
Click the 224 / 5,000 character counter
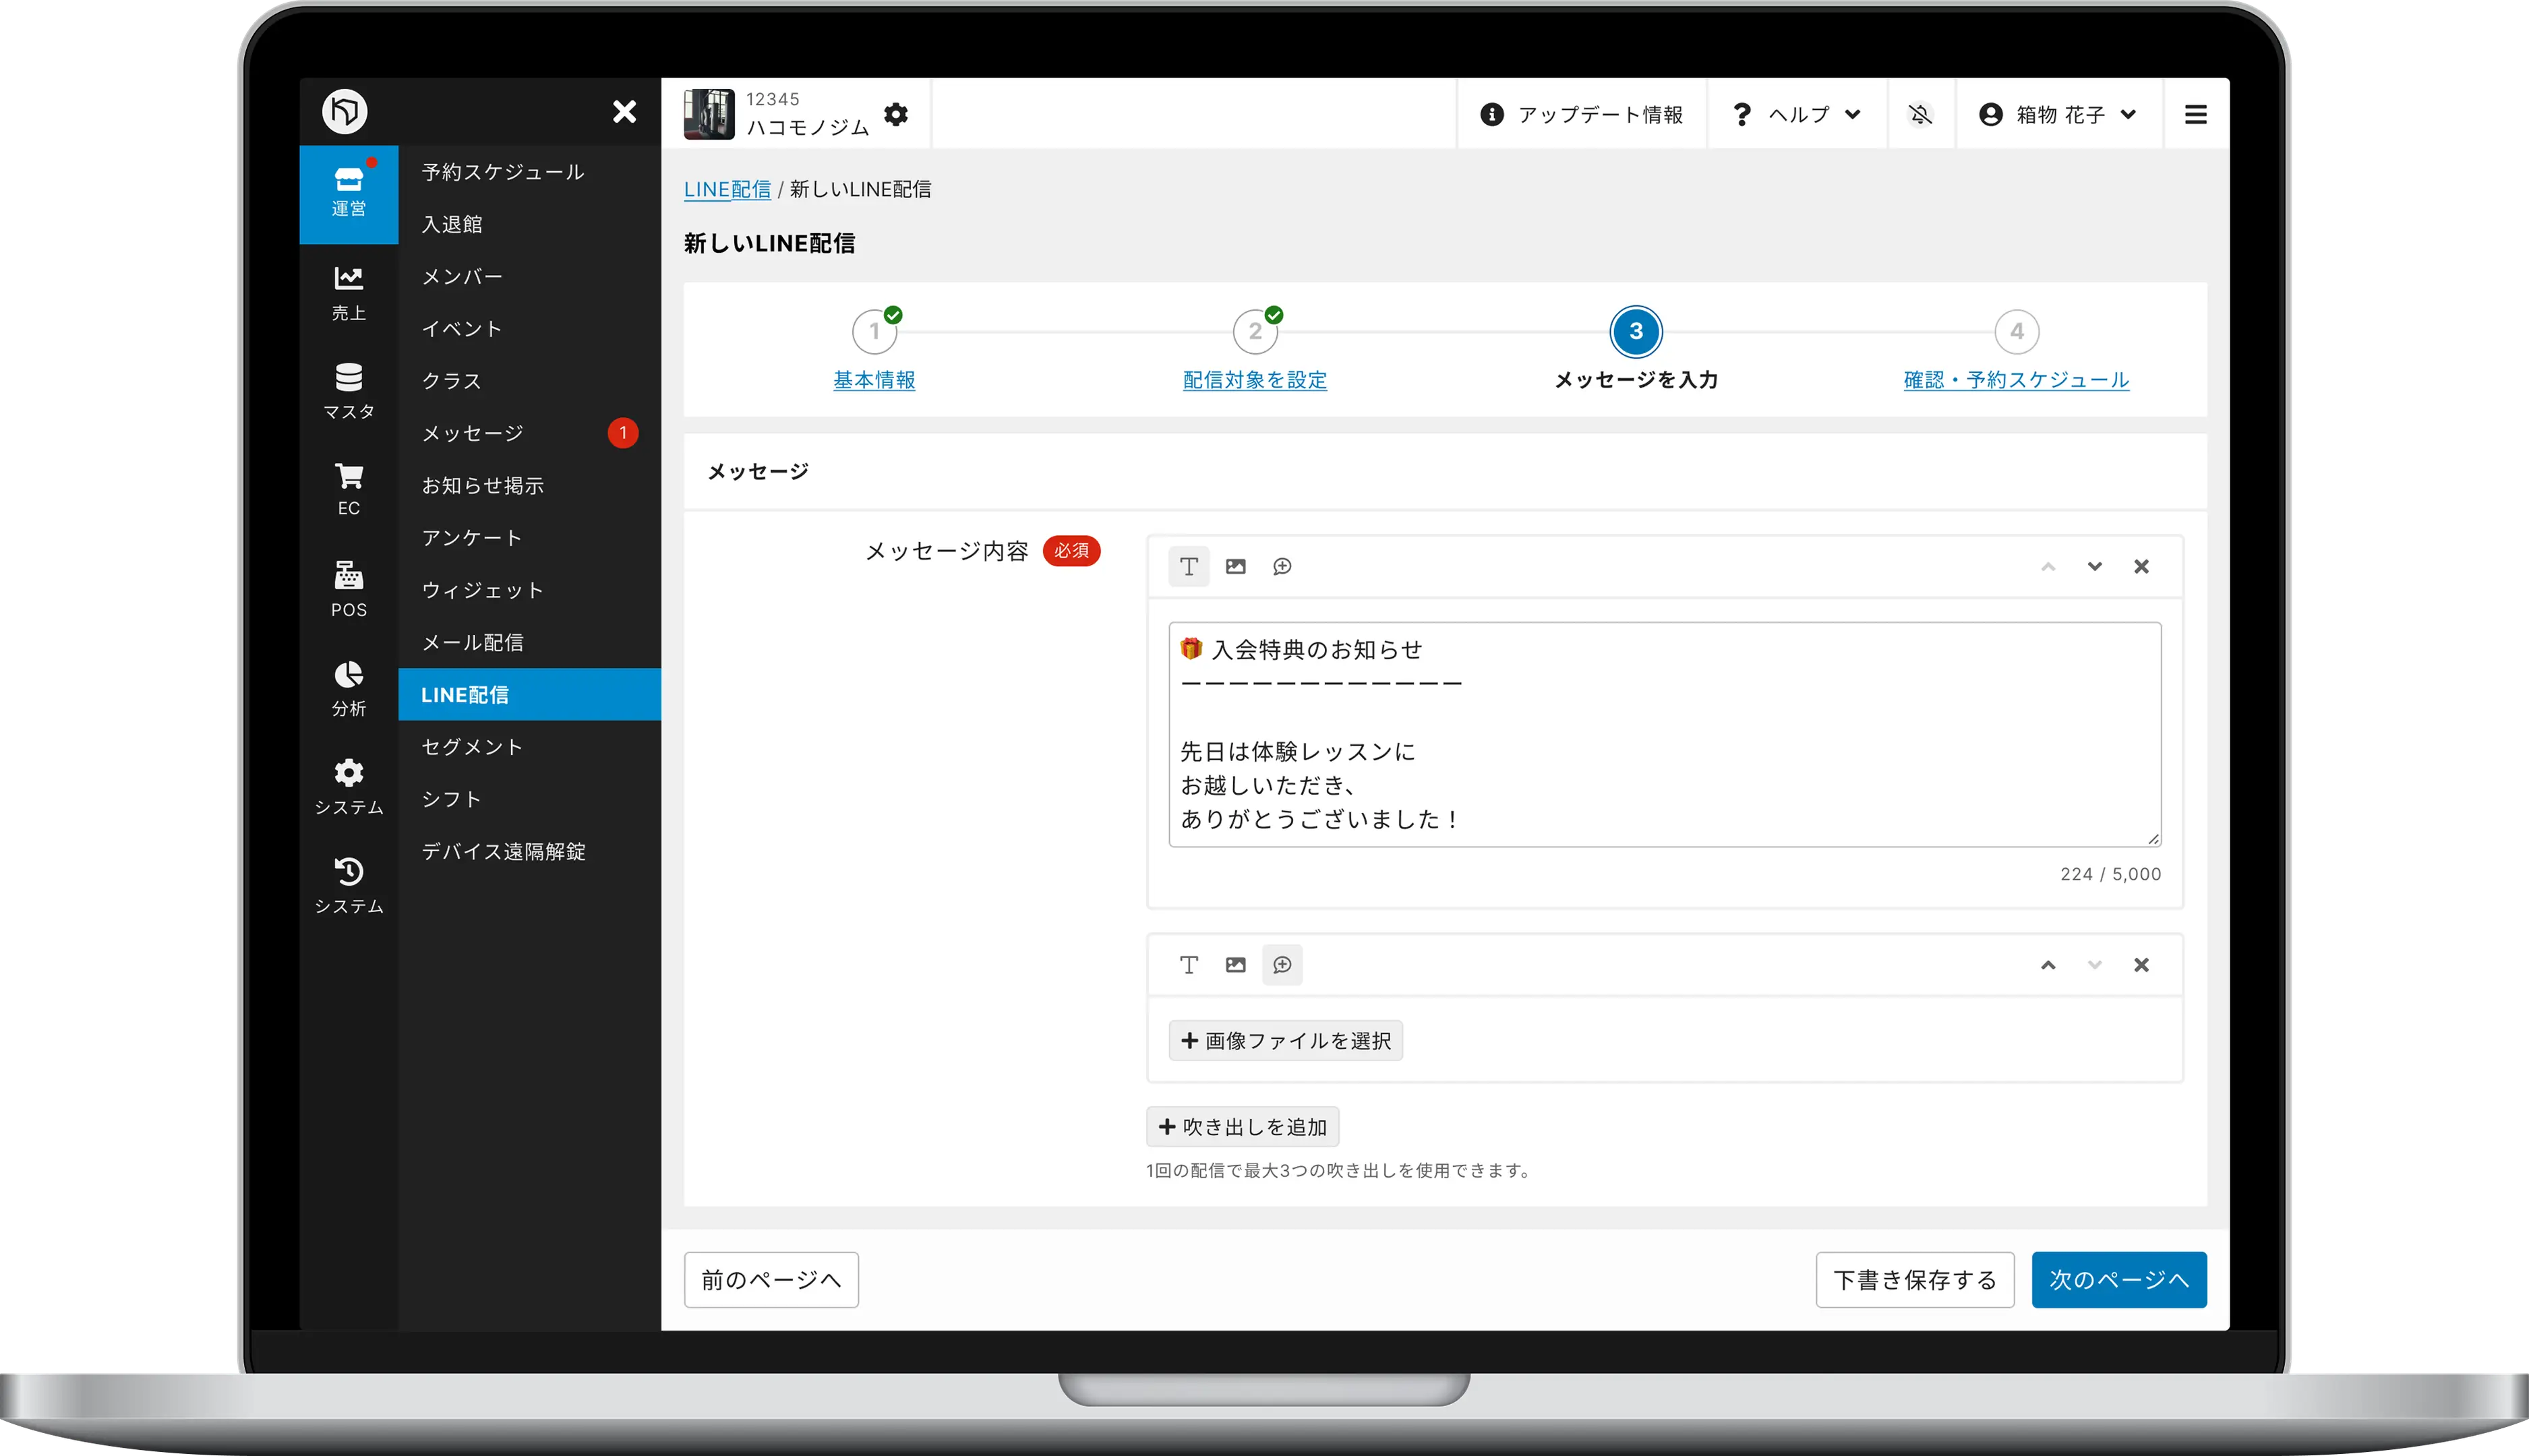point(2110,874)
